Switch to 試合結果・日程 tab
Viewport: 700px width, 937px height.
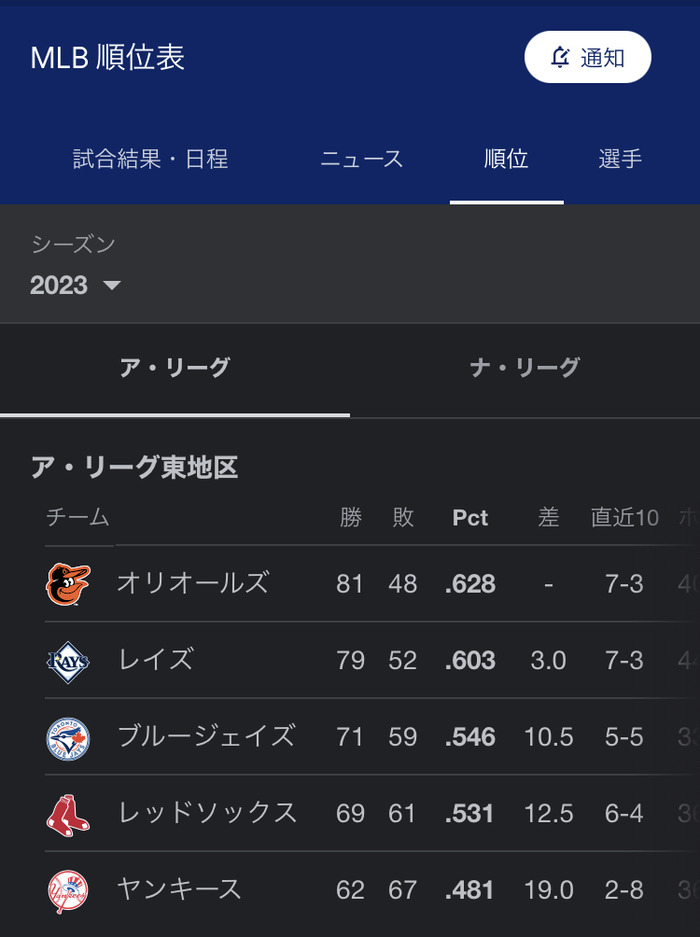pyautogui.click(x=151, y=159)
